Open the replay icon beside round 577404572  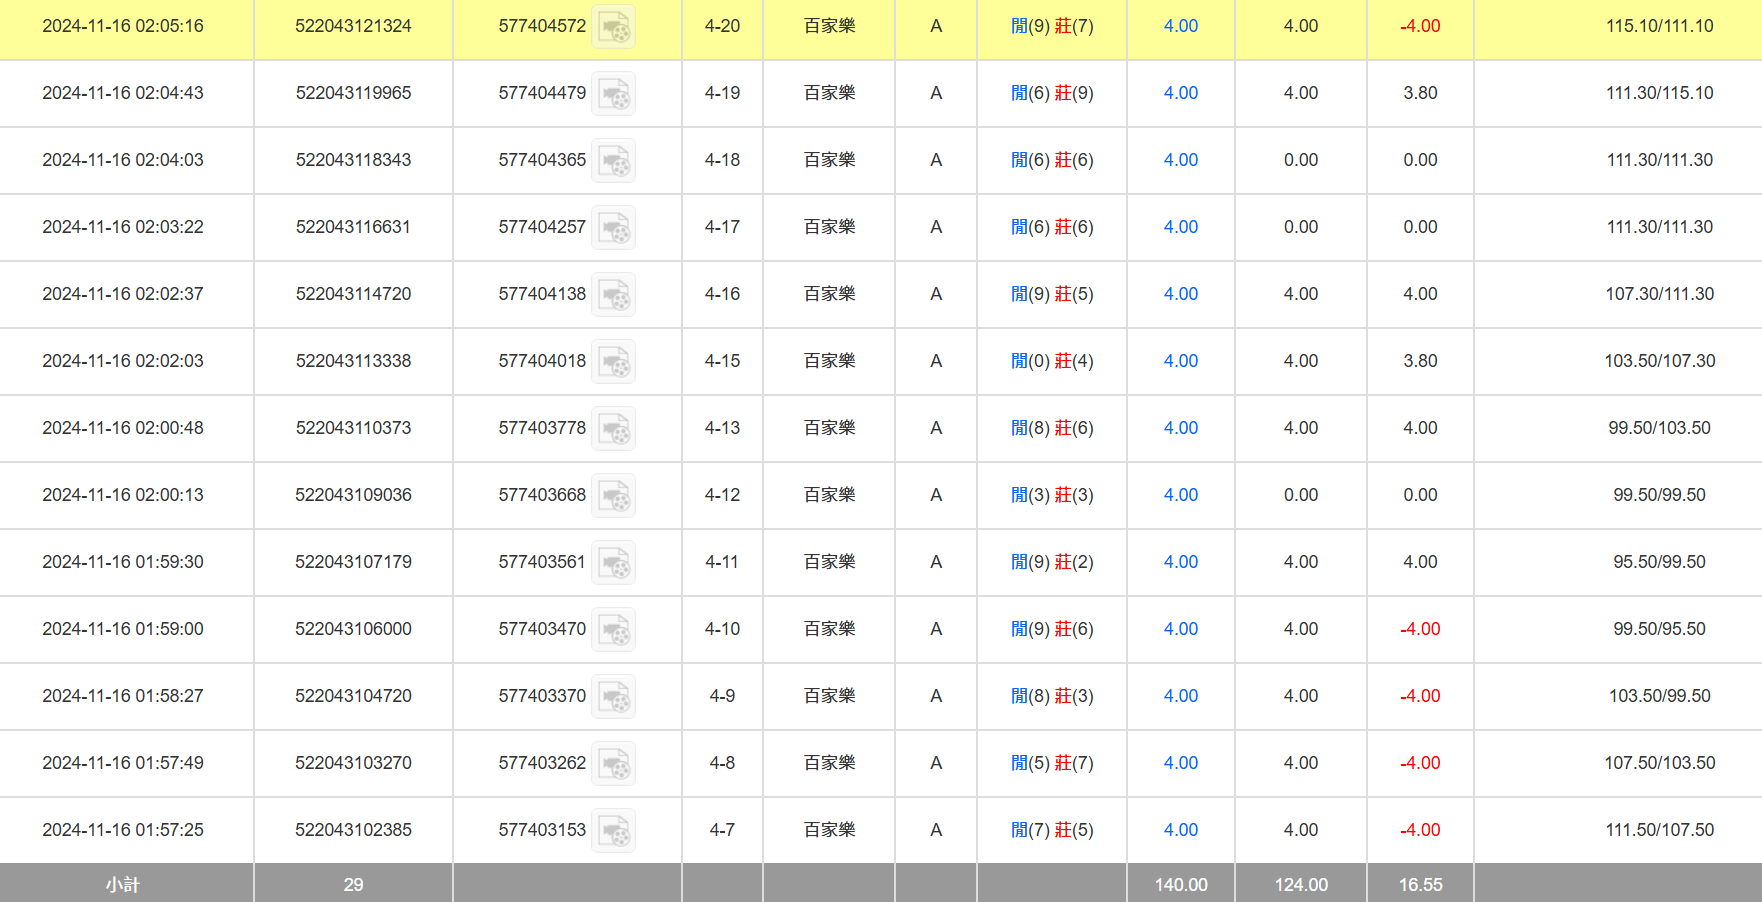[x=613, y=27]
